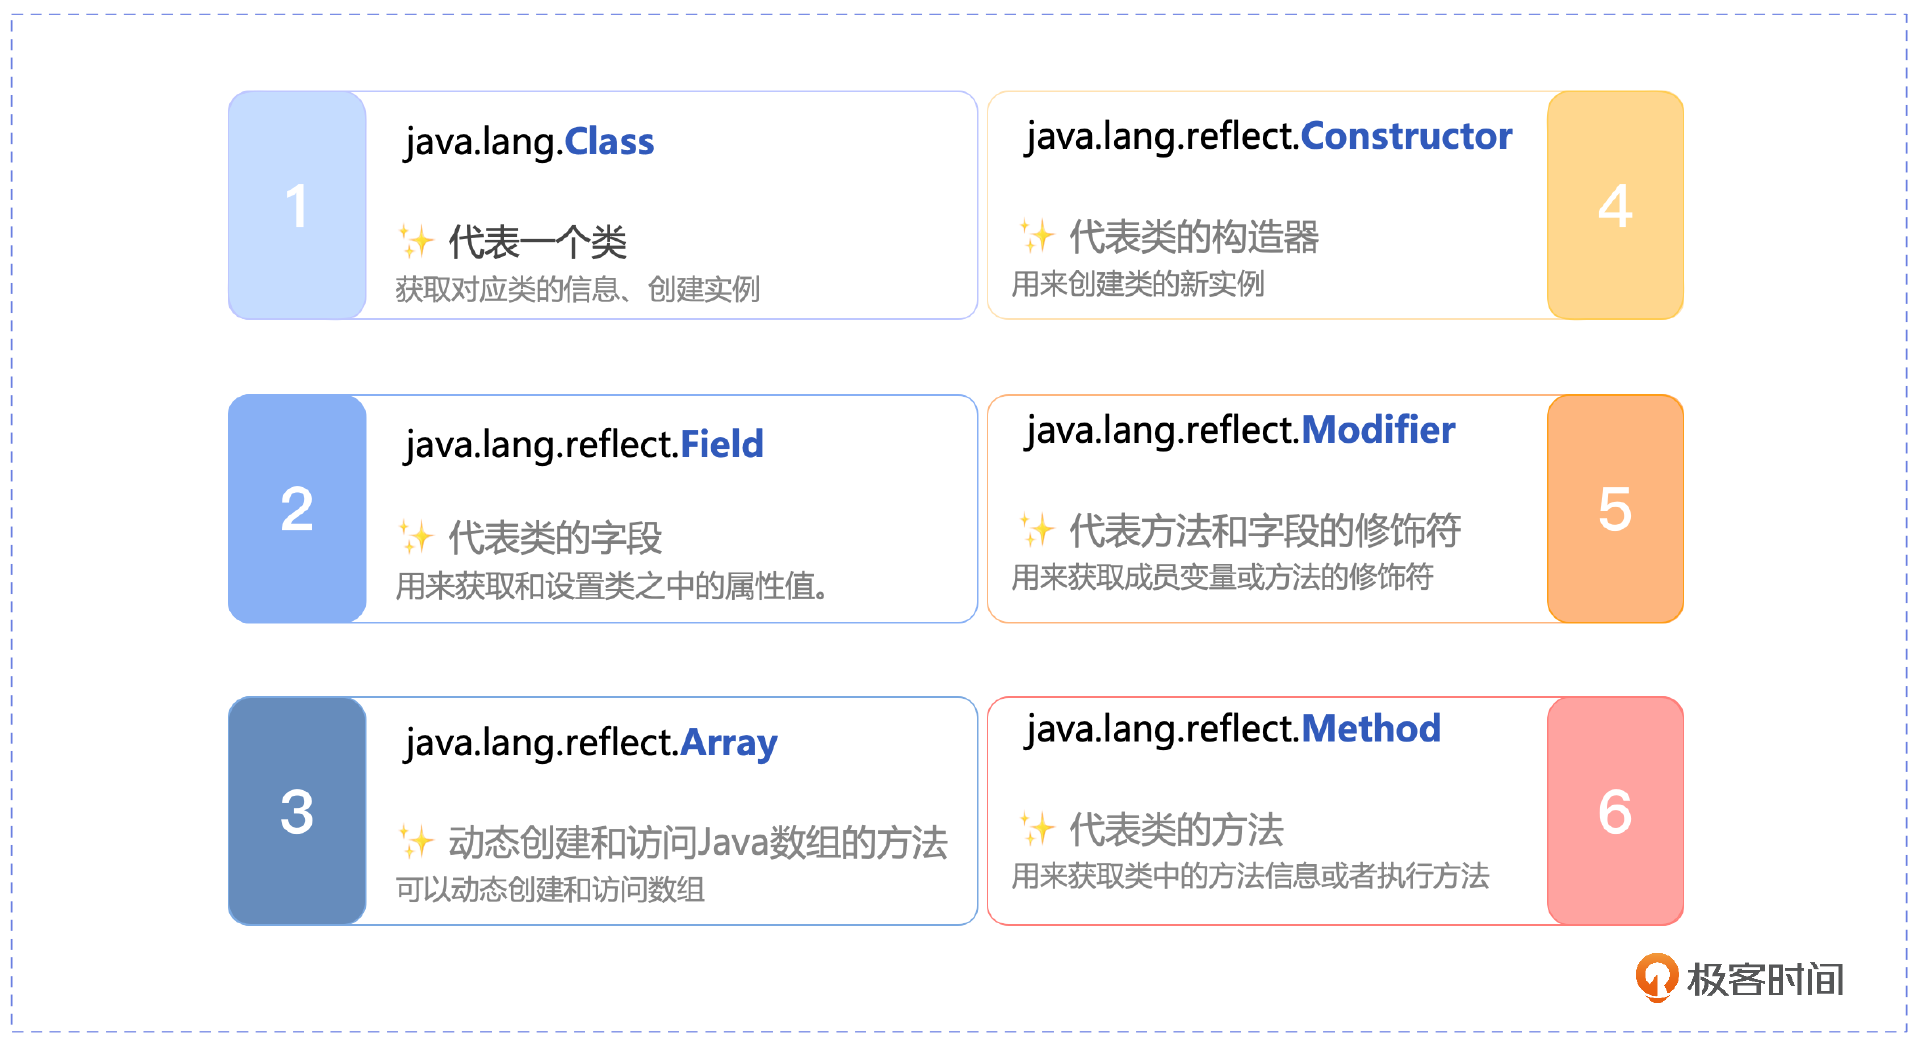Viewport: 1920px width, 1042px height.
Task: Select the blue block numbered 2
Action: 297,509
